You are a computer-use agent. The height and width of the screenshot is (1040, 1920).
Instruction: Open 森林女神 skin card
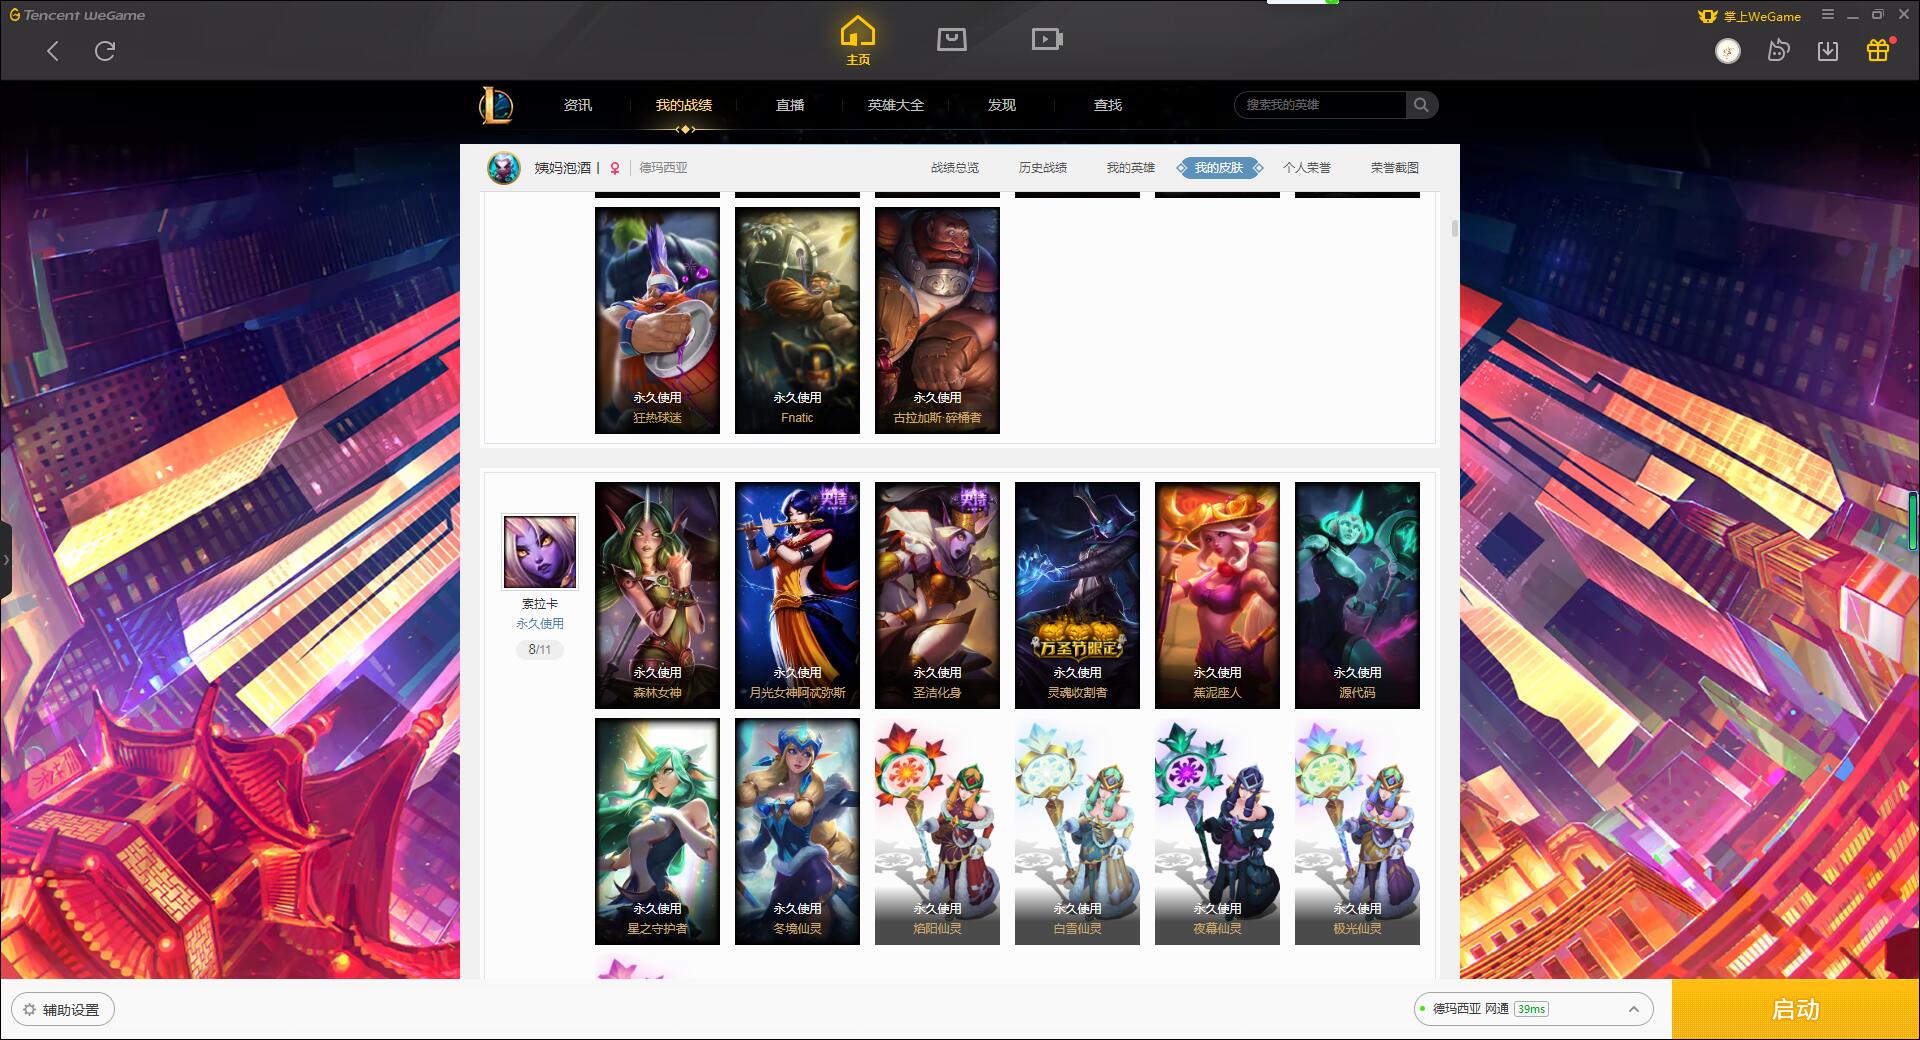pos(657,595)
